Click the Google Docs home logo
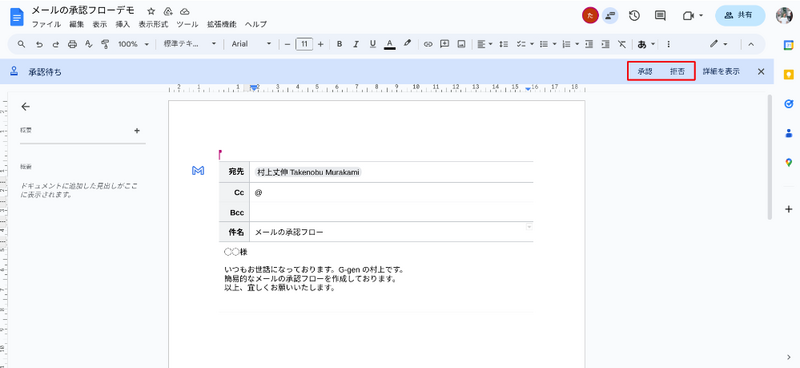Image resolution: width=800 pixels, height=368 pixels. (17, 17)
